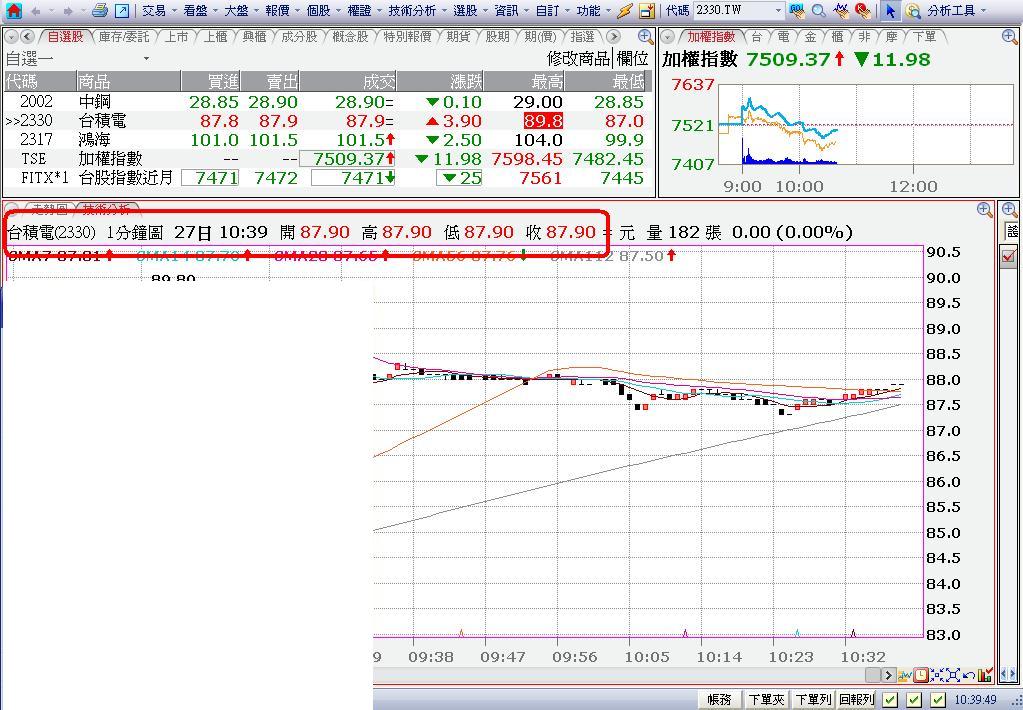Click the right sidebar left-arrow scroller
Screen dimensions: 1023x710
click(1005, 674)
